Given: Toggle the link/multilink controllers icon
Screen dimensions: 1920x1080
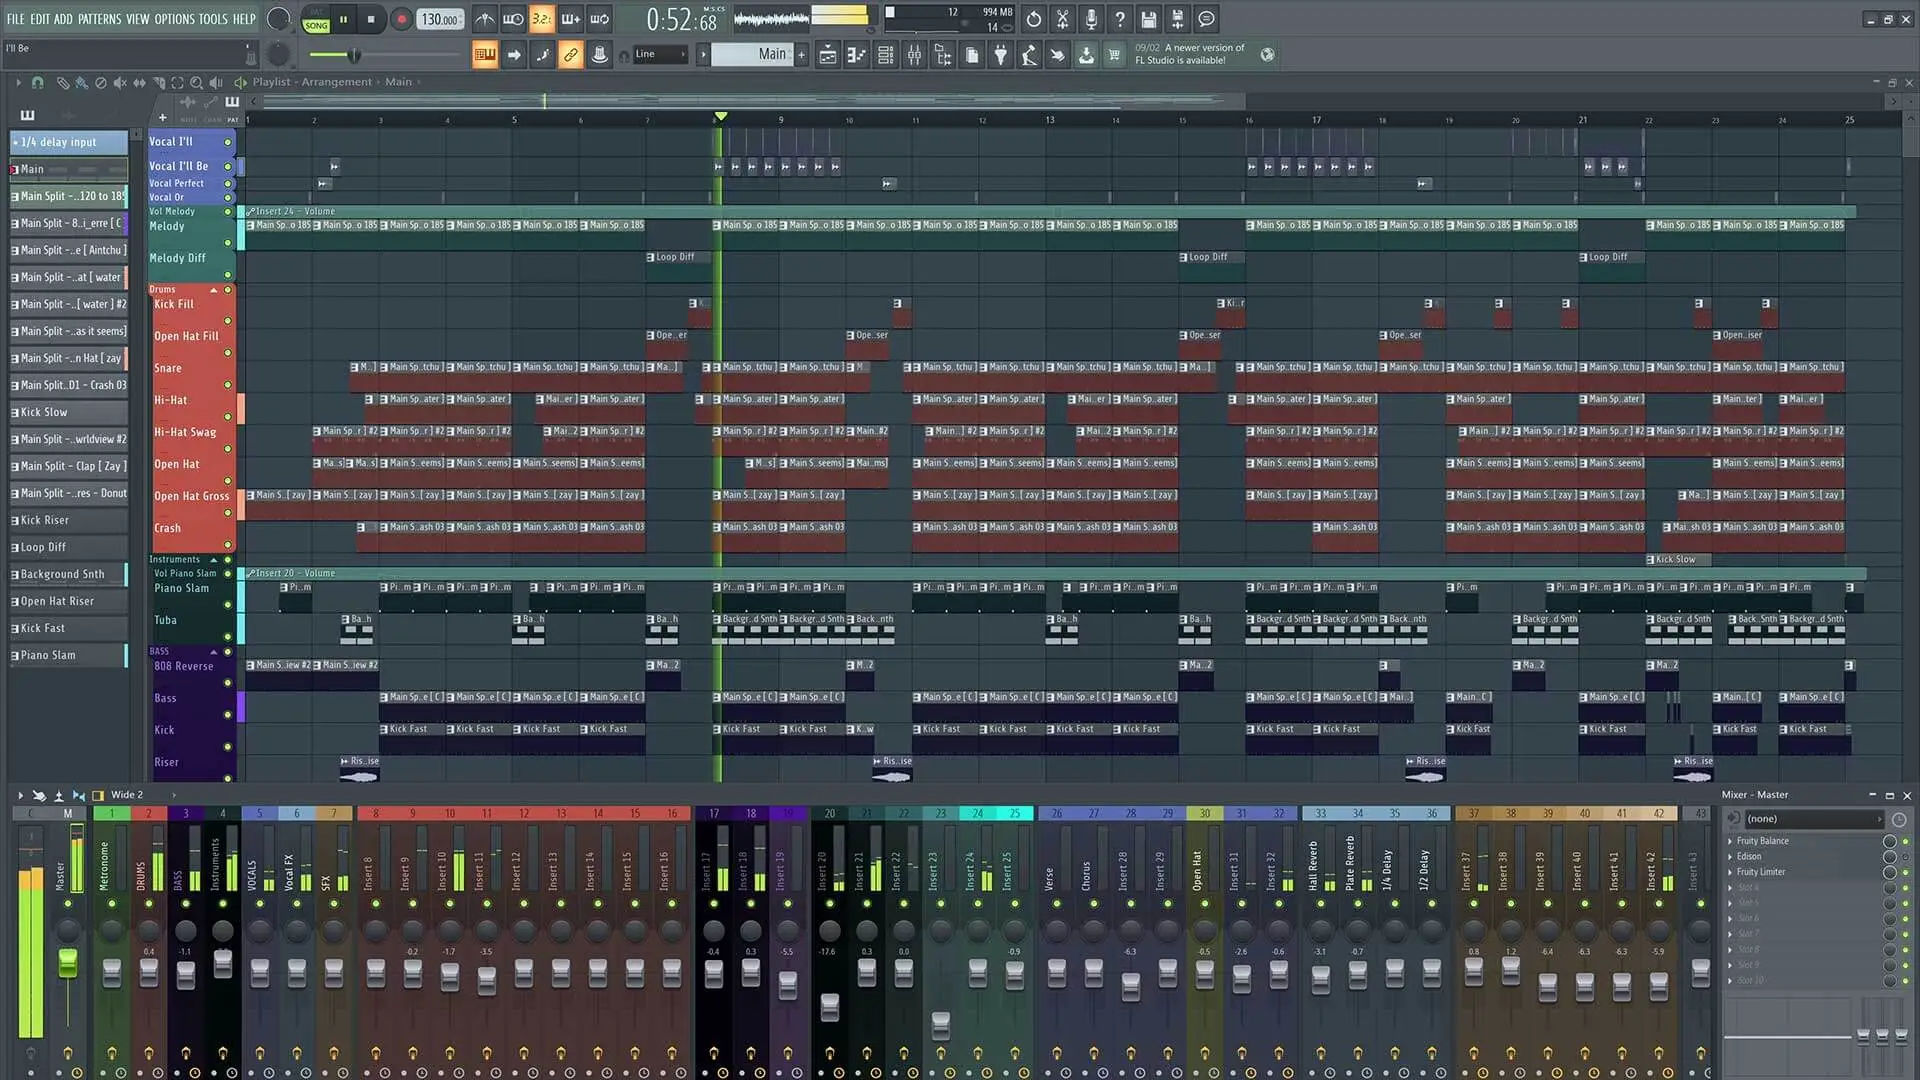Looking at the screenshot, I should coord(570,55).
